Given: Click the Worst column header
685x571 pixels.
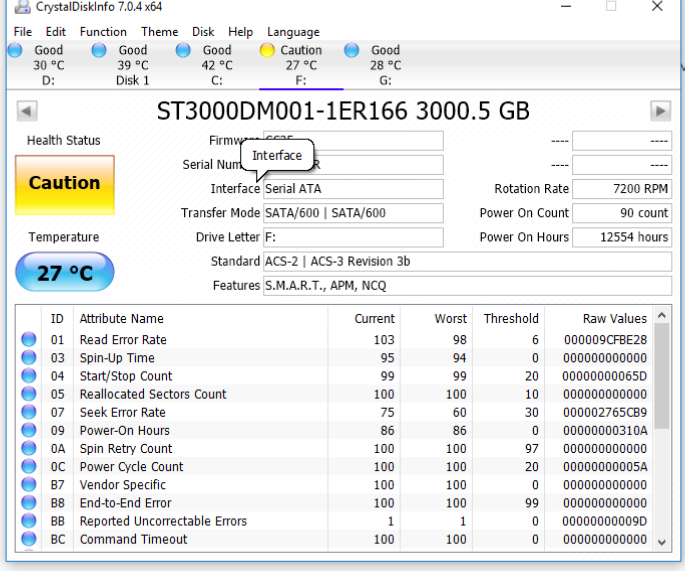Looking at the screenshot, I should click(436, 318).
